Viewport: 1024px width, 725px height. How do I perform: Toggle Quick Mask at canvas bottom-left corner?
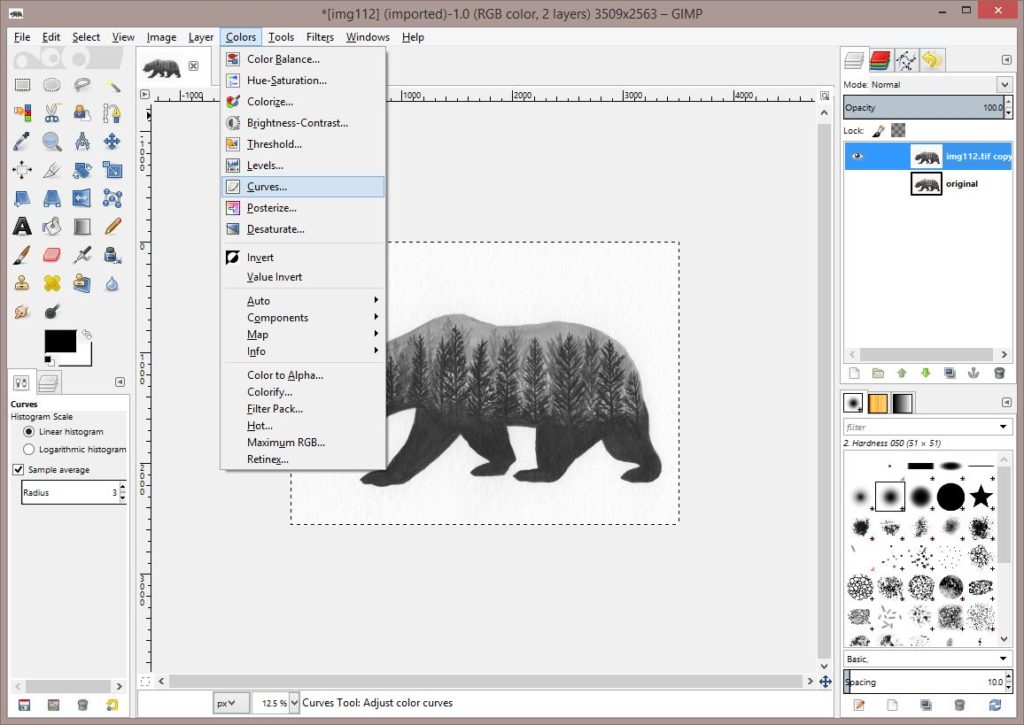[x=145, y=681]
